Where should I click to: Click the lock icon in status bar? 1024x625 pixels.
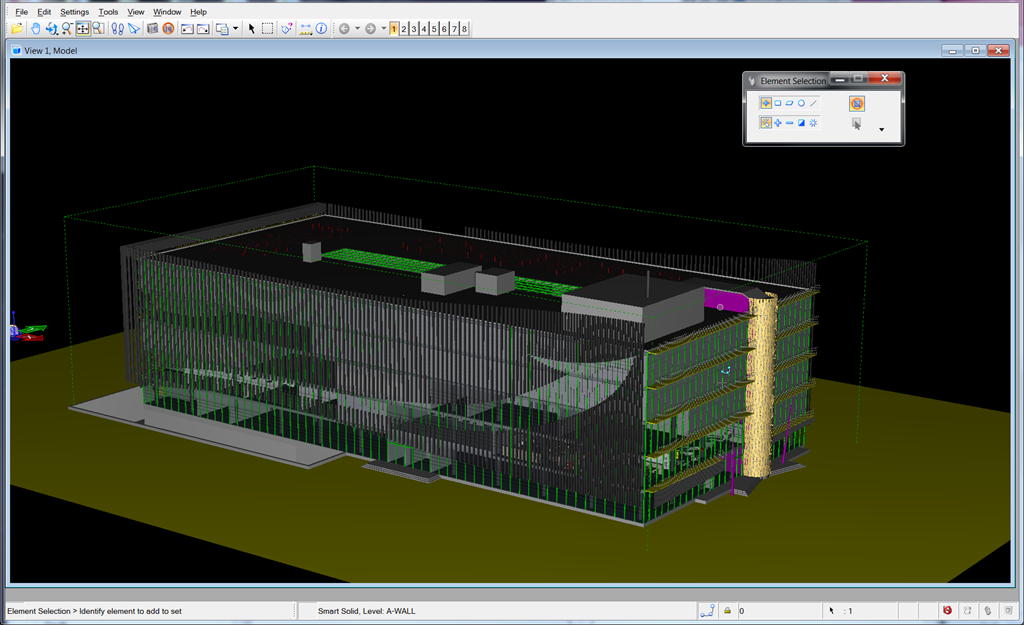[x=727, y=610]
